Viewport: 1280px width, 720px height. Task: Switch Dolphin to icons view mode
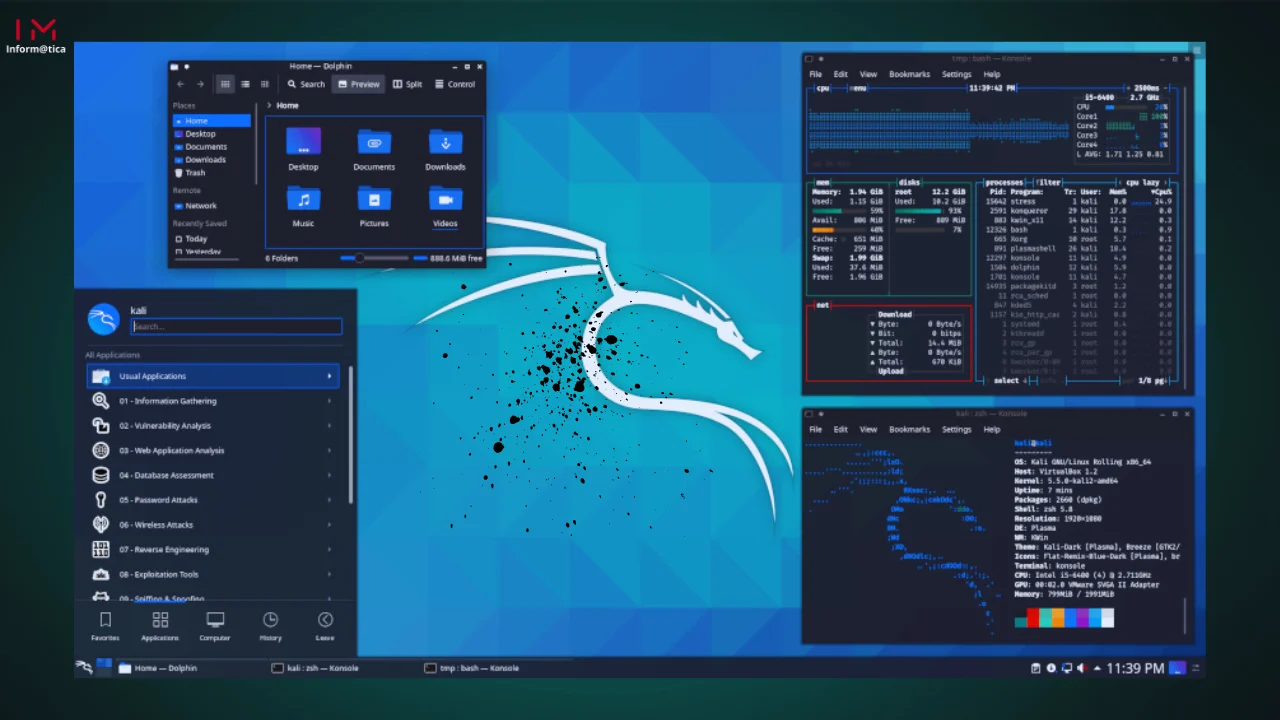[225, 84]
